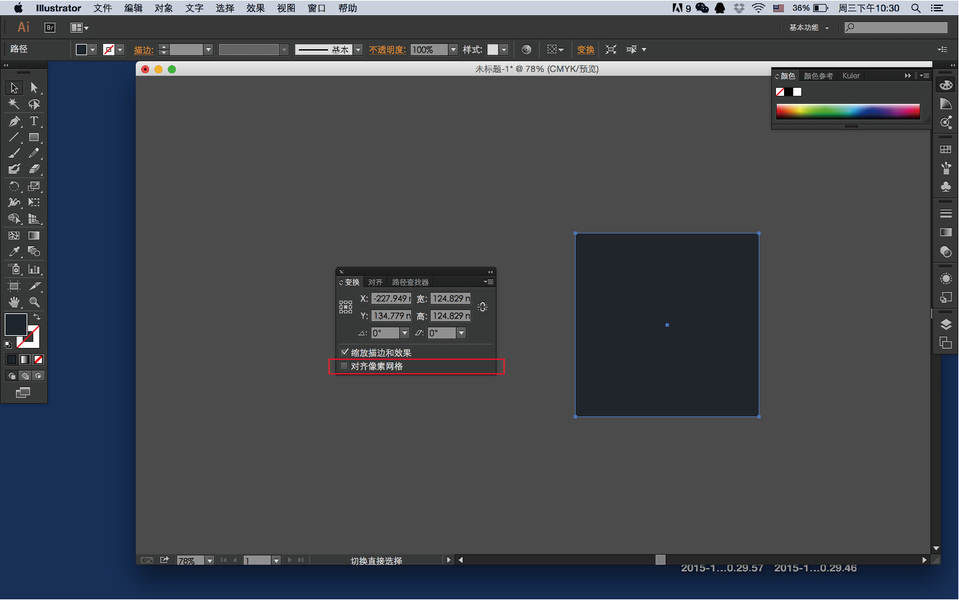Select the Type tool
The image size is (959, 600).
click(34, 121)
